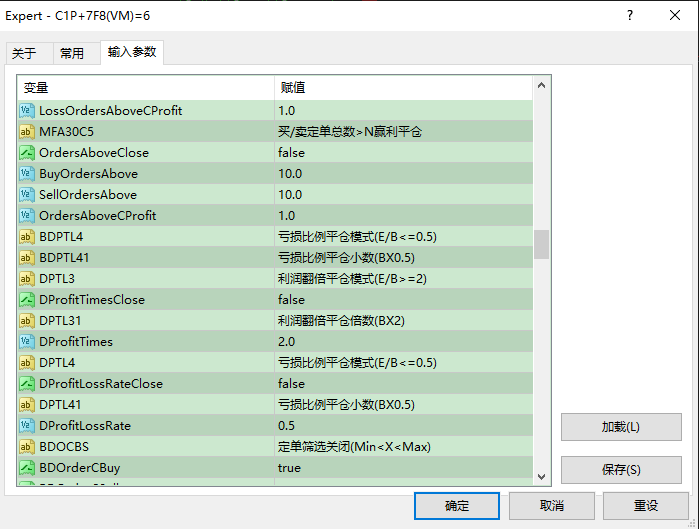Image resolution: width=699 pixels, height=529 pixels.
Task: Click the BDPTL4 value 亏损比例平仓模式(E/B<=0.5)
Action: point(357,236)
